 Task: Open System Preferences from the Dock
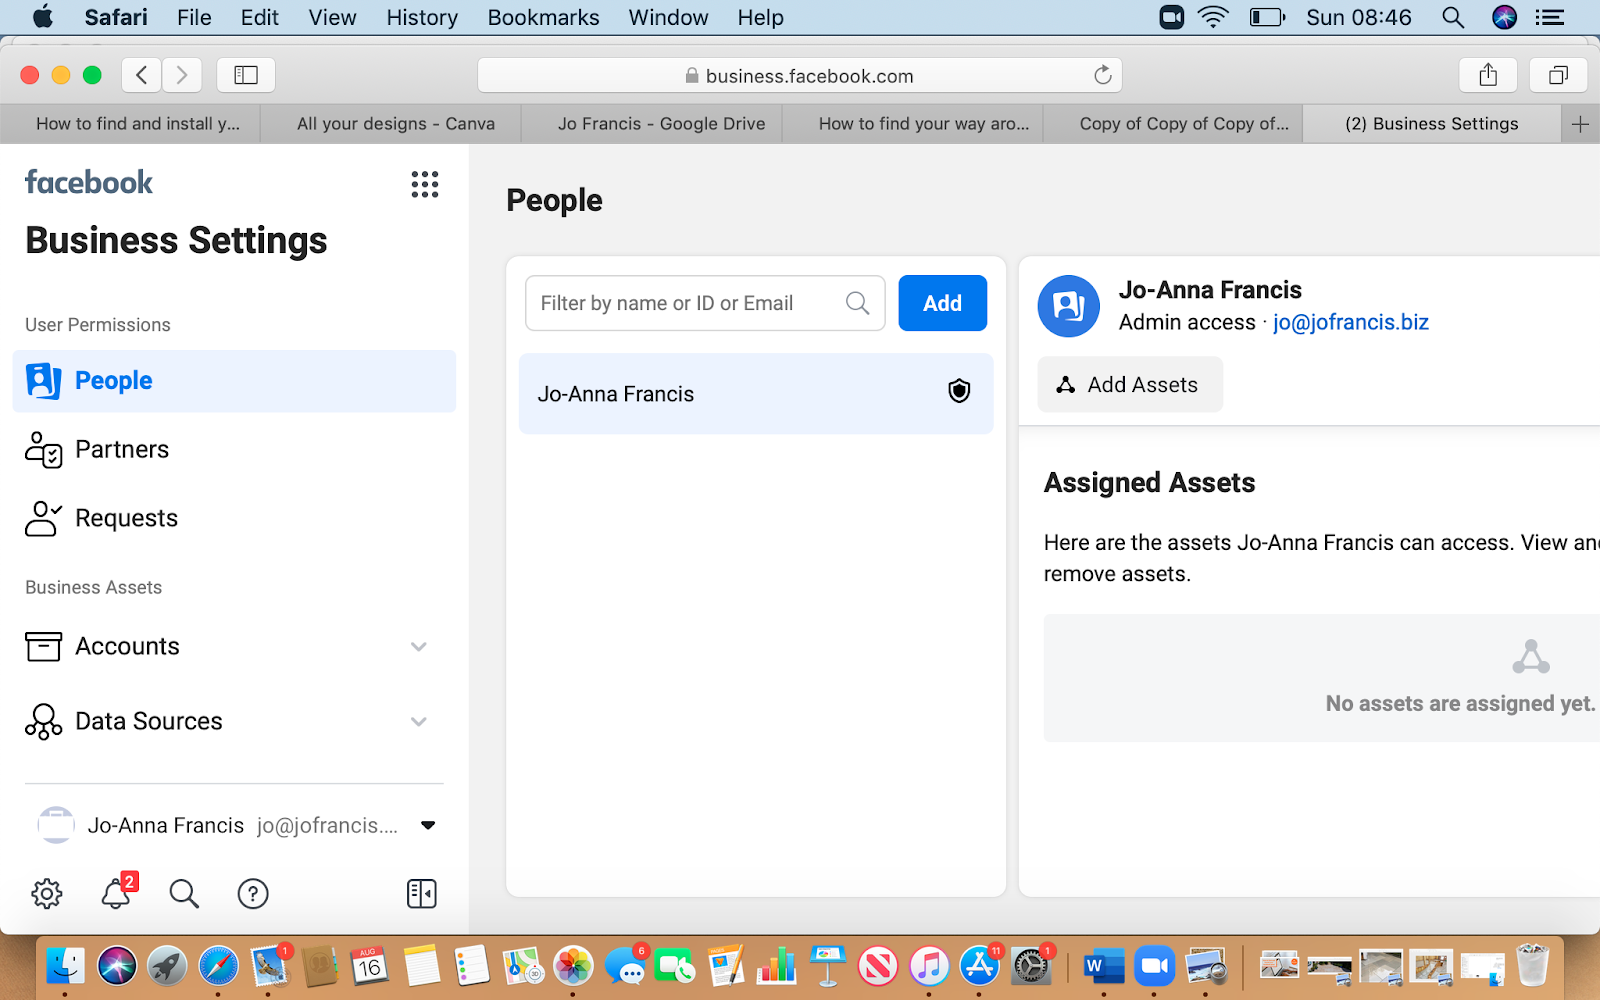(x=1031, y=966)
